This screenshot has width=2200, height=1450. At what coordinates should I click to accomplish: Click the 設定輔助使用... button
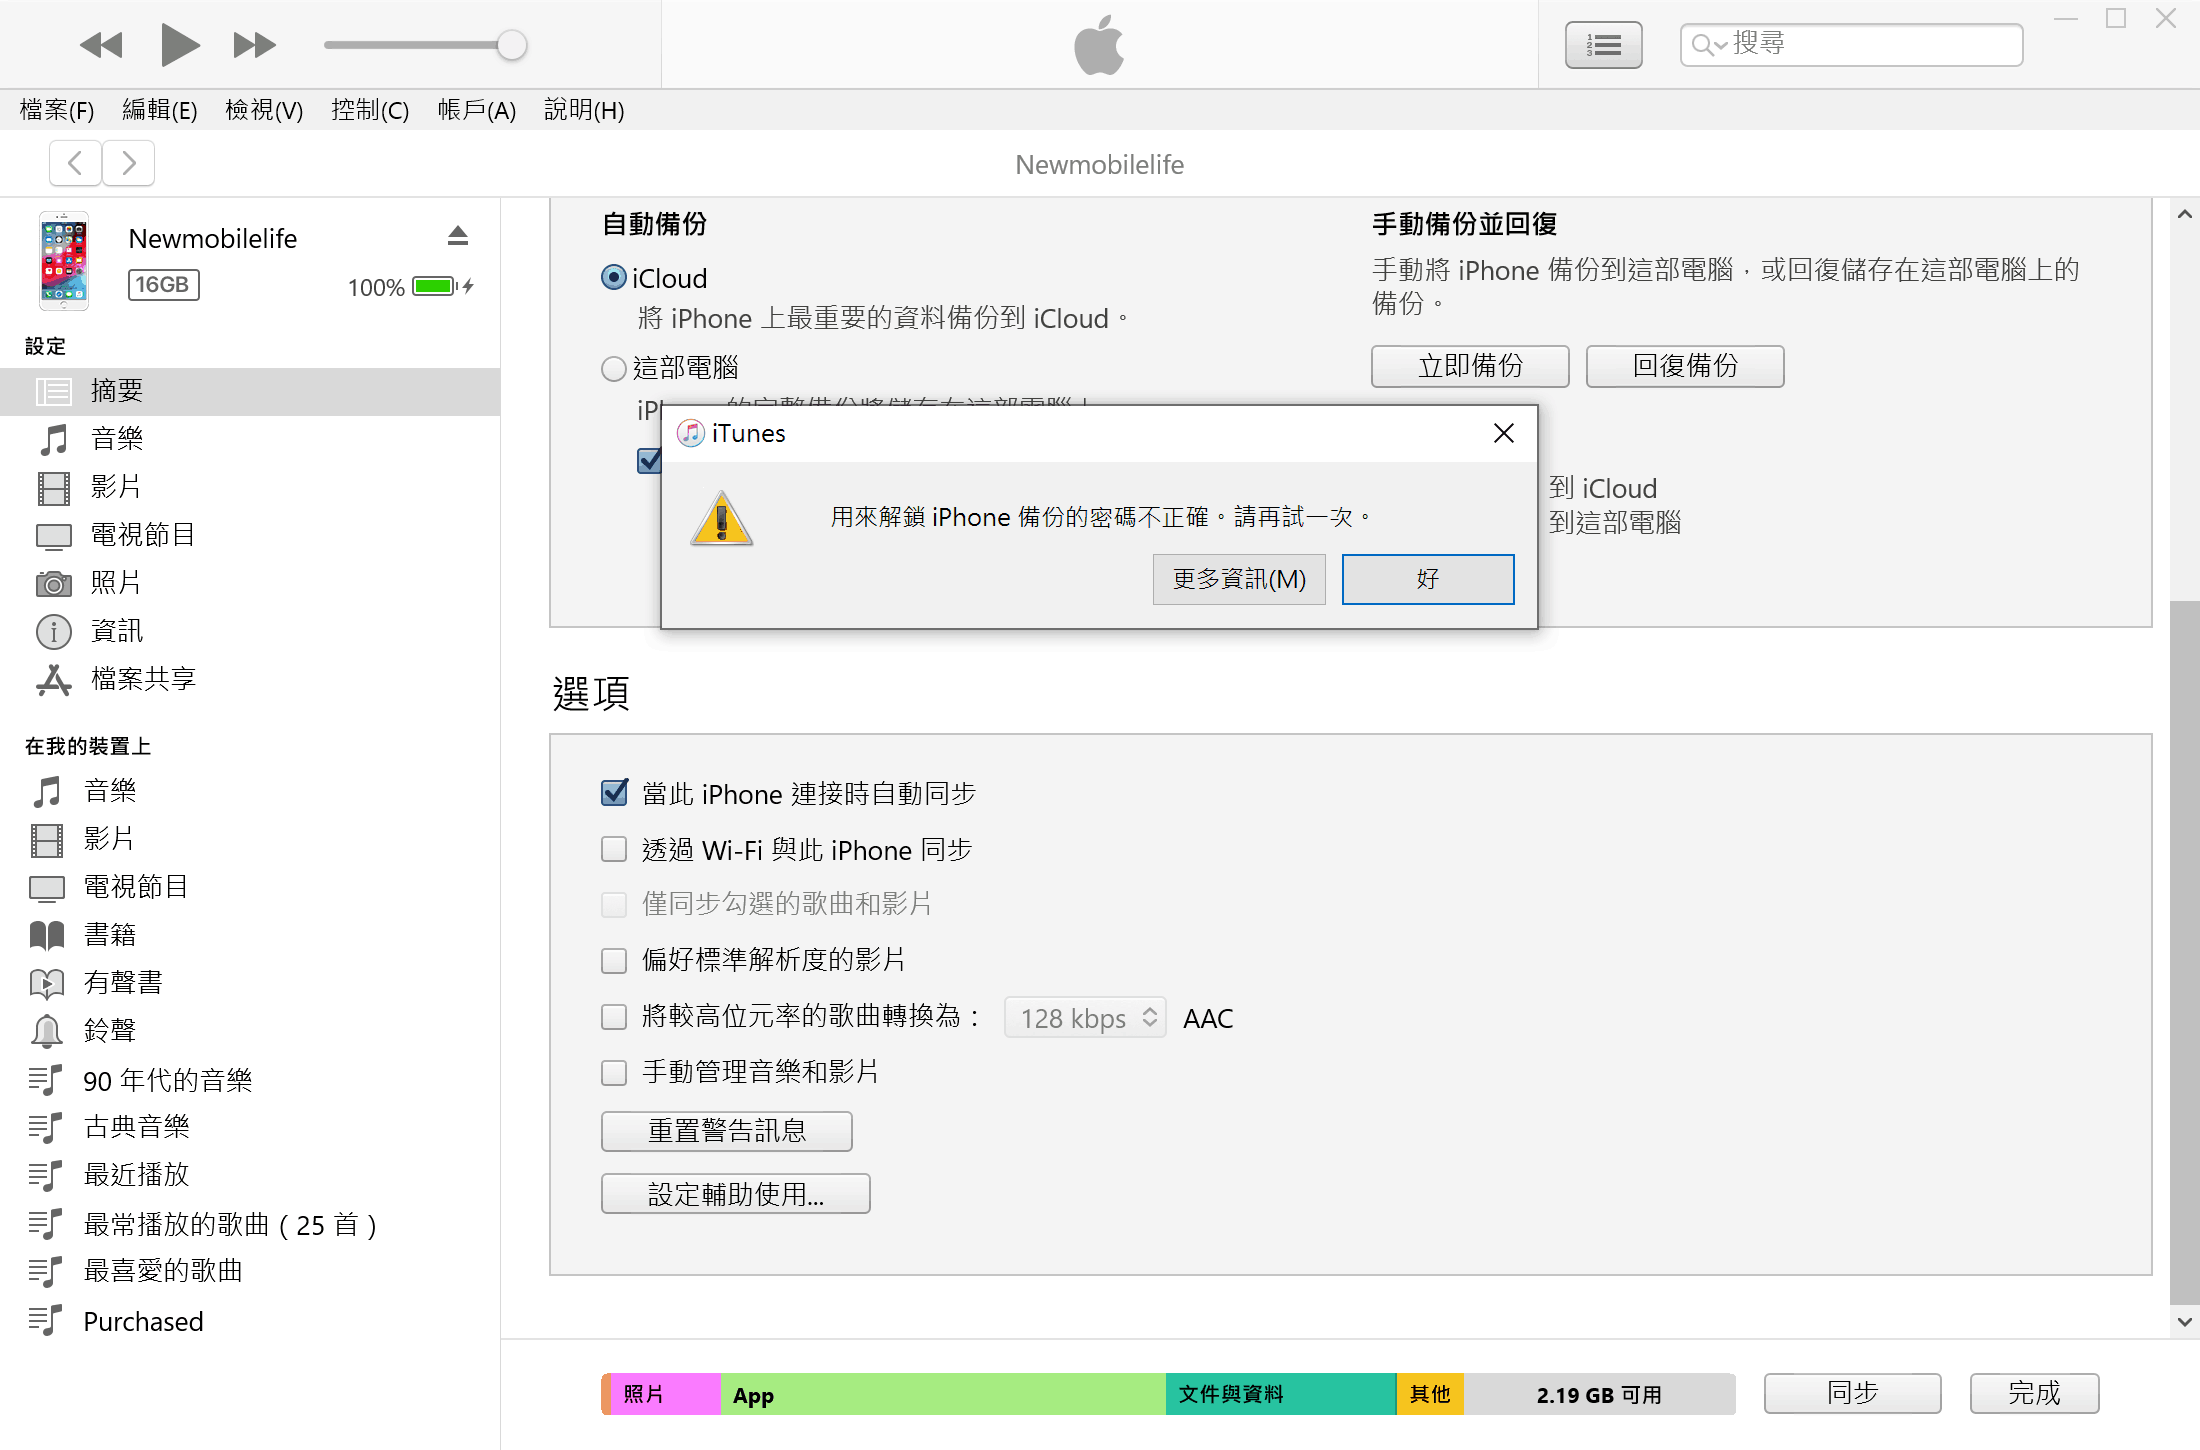click(736, 1194)
